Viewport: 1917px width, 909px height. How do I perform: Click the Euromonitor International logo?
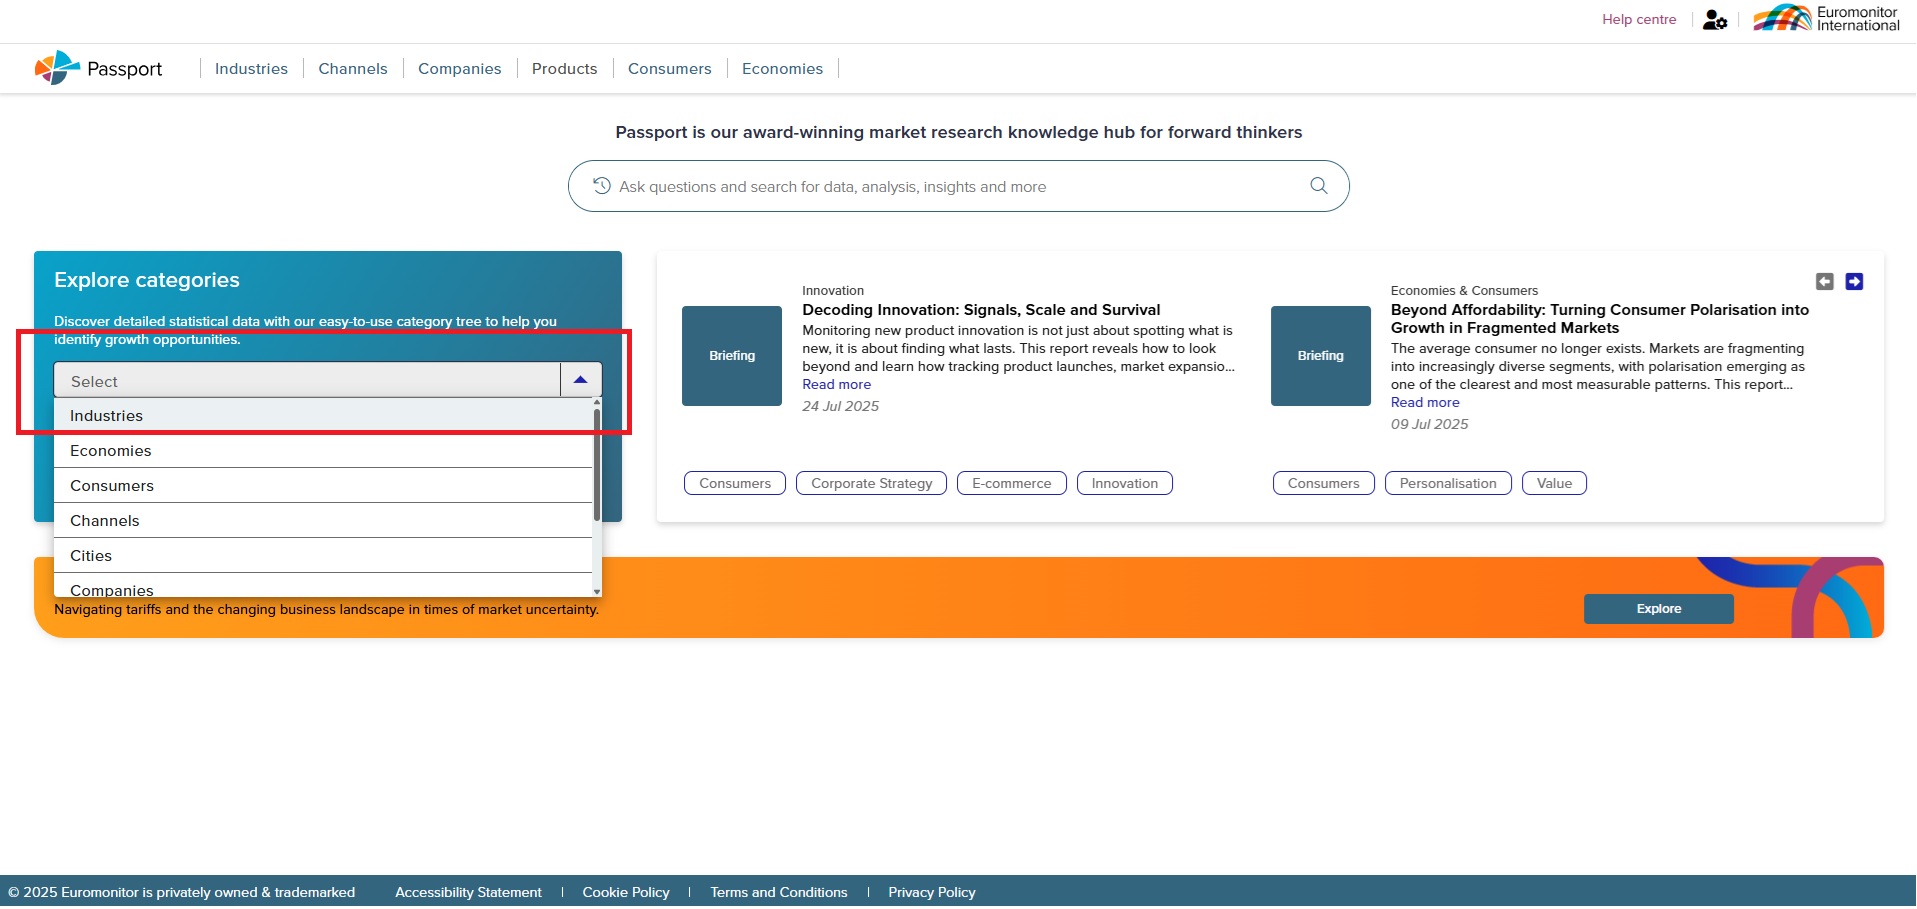[1826, 19]
